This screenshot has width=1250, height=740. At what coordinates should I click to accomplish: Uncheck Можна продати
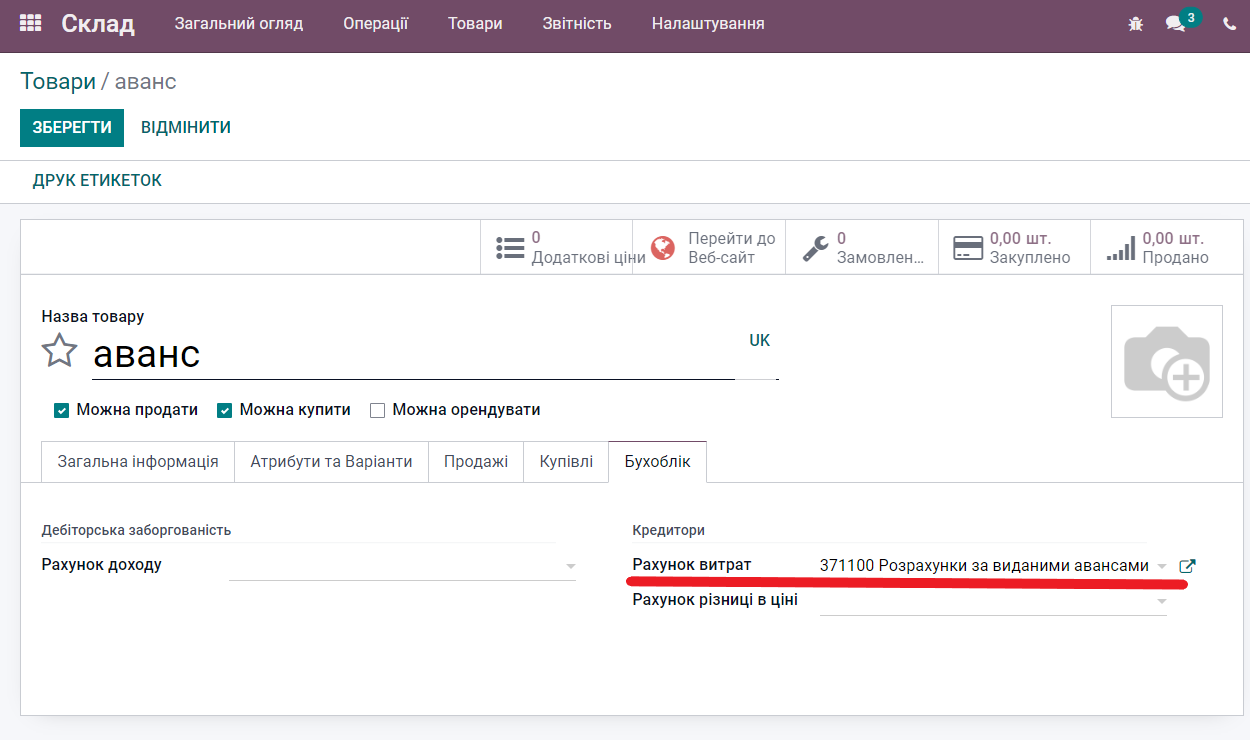(x=61, y=410)
